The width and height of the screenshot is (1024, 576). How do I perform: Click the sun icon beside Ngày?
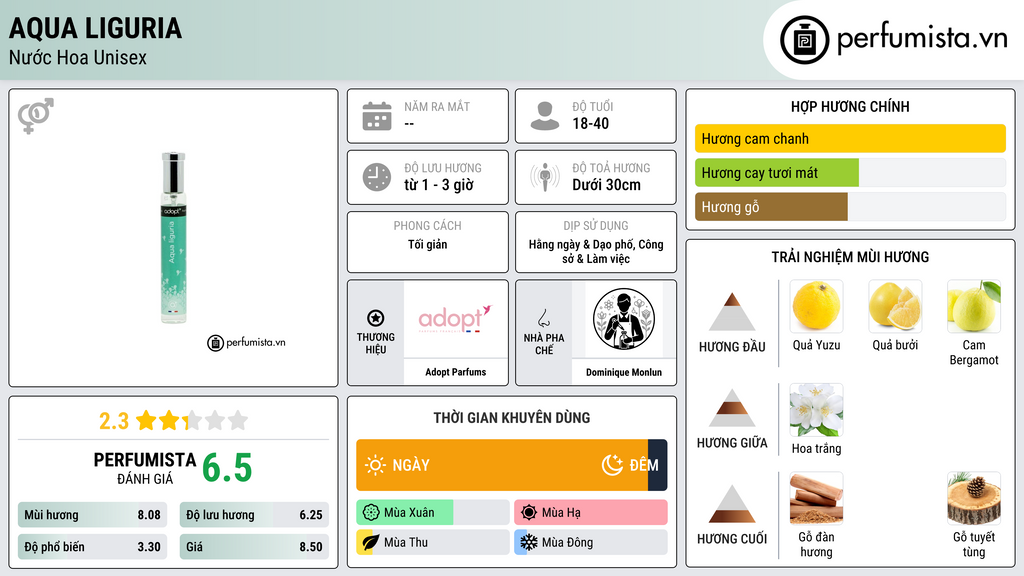click(x=375, y=465)
